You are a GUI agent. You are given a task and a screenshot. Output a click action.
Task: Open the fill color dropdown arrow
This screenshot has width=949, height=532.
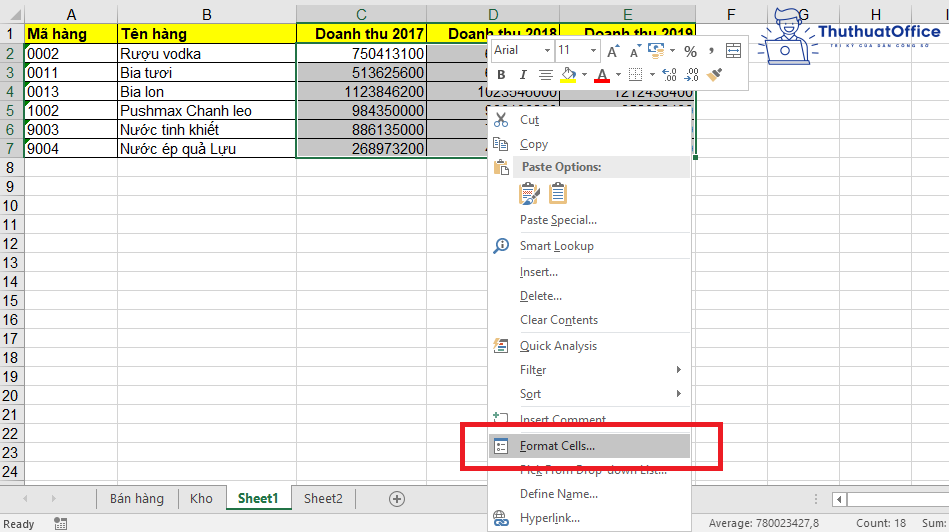[x=584, y=75]
